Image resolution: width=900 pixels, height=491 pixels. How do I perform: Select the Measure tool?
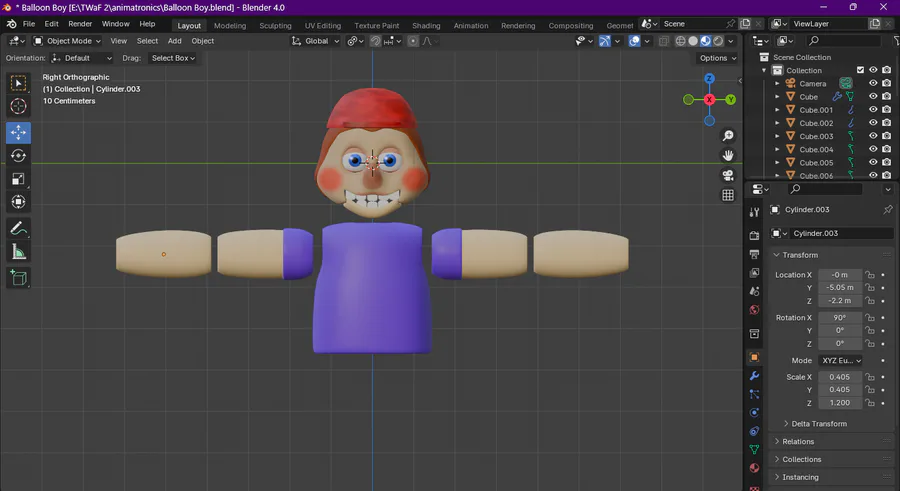coord(19,253)
